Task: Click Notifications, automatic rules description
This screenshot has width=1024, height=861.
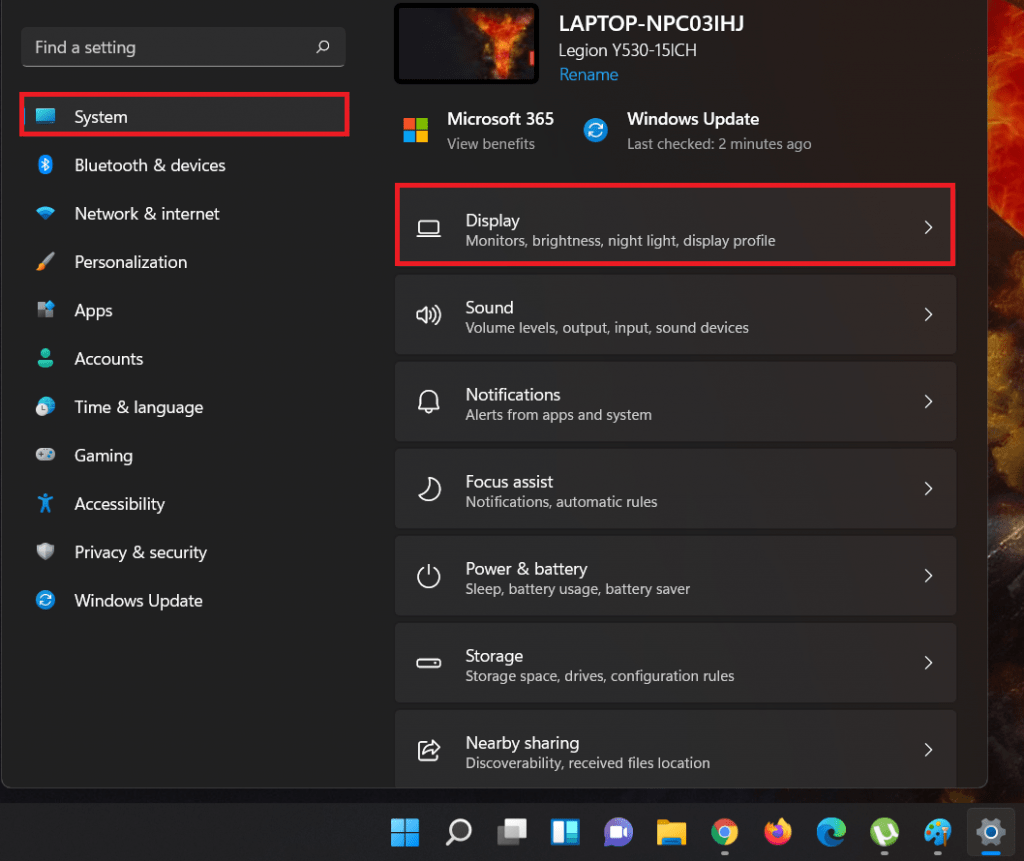Action: pos(561,502)
